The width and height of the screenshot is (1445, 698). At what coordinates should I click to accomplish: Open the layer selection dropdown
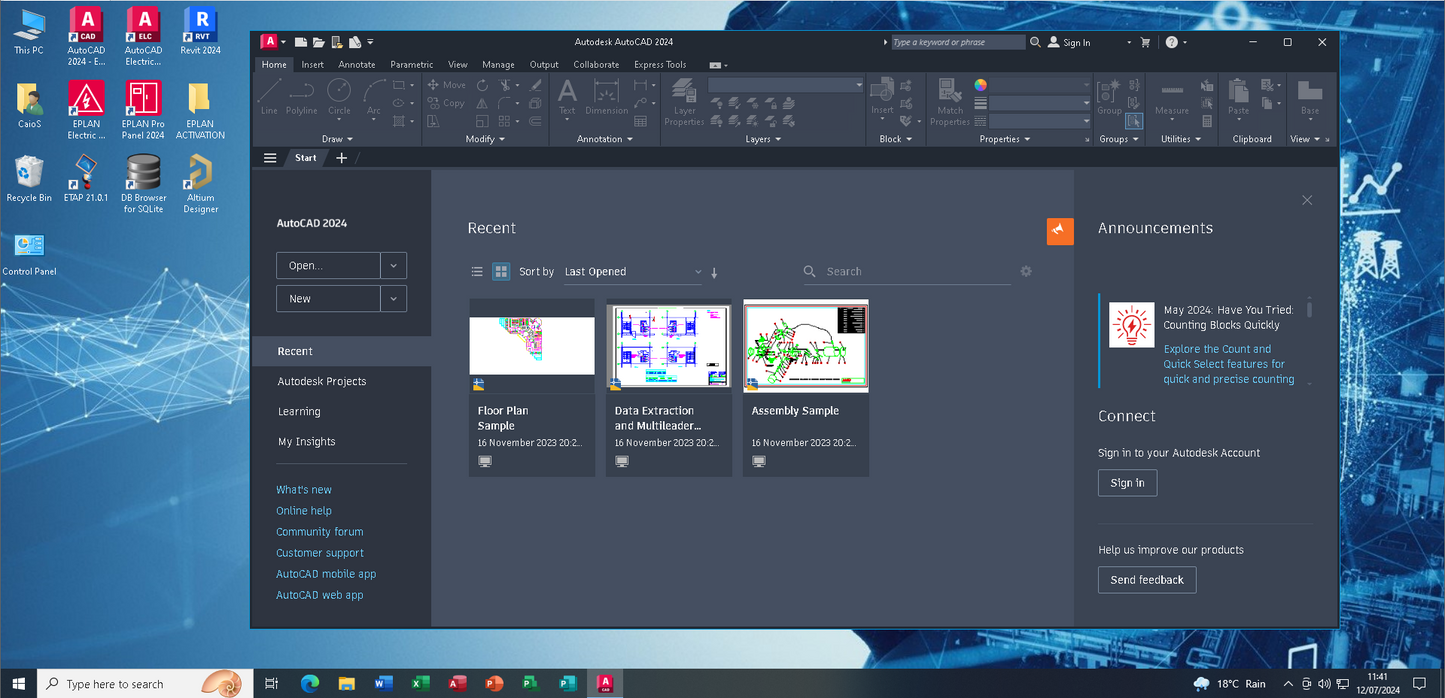click(786, 85)
